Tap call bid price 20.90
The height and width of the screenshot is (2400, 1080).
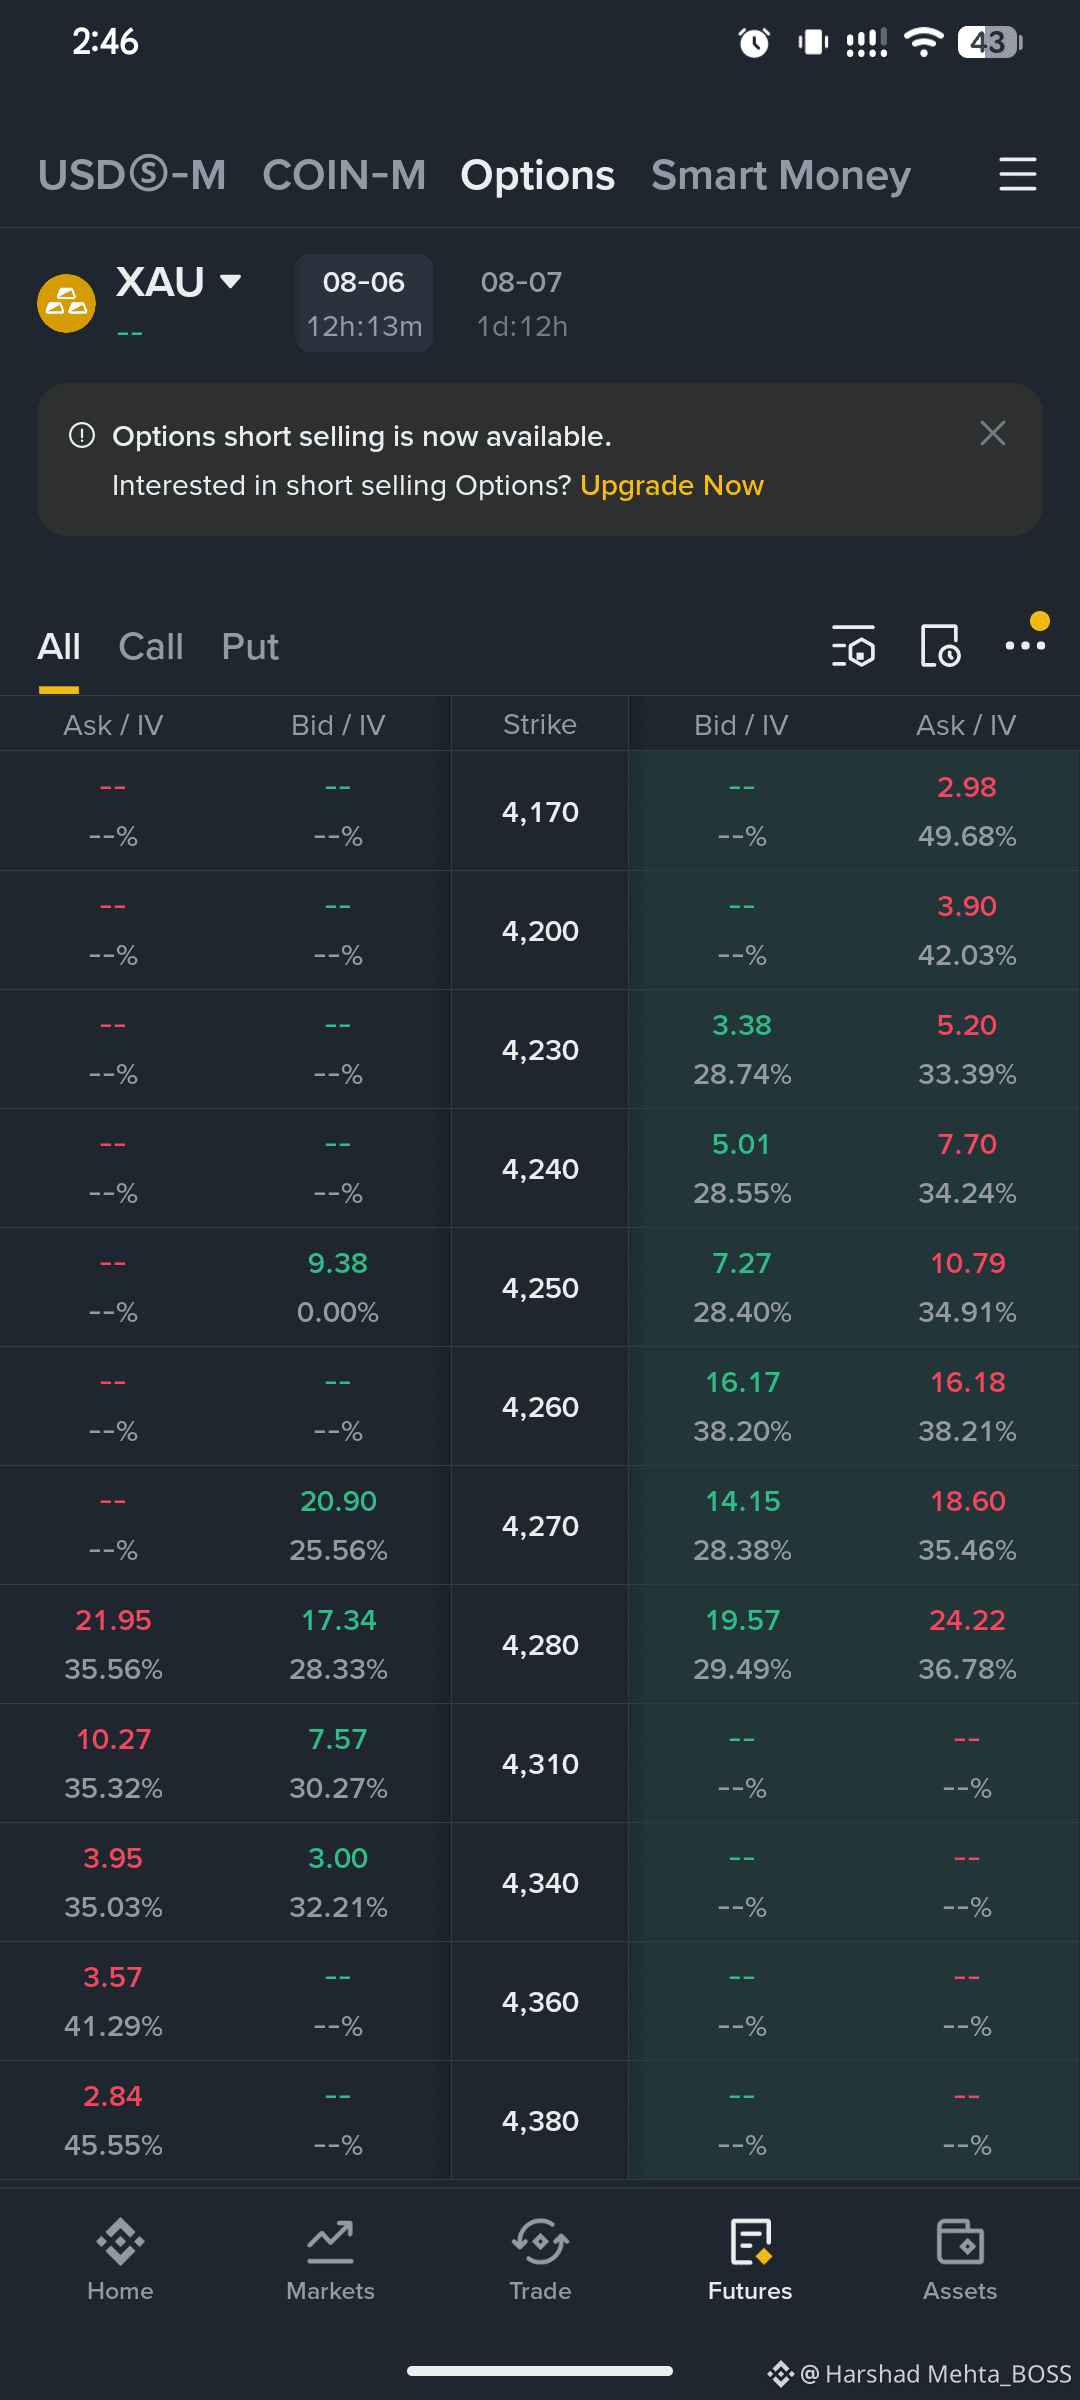(338, 1501)
